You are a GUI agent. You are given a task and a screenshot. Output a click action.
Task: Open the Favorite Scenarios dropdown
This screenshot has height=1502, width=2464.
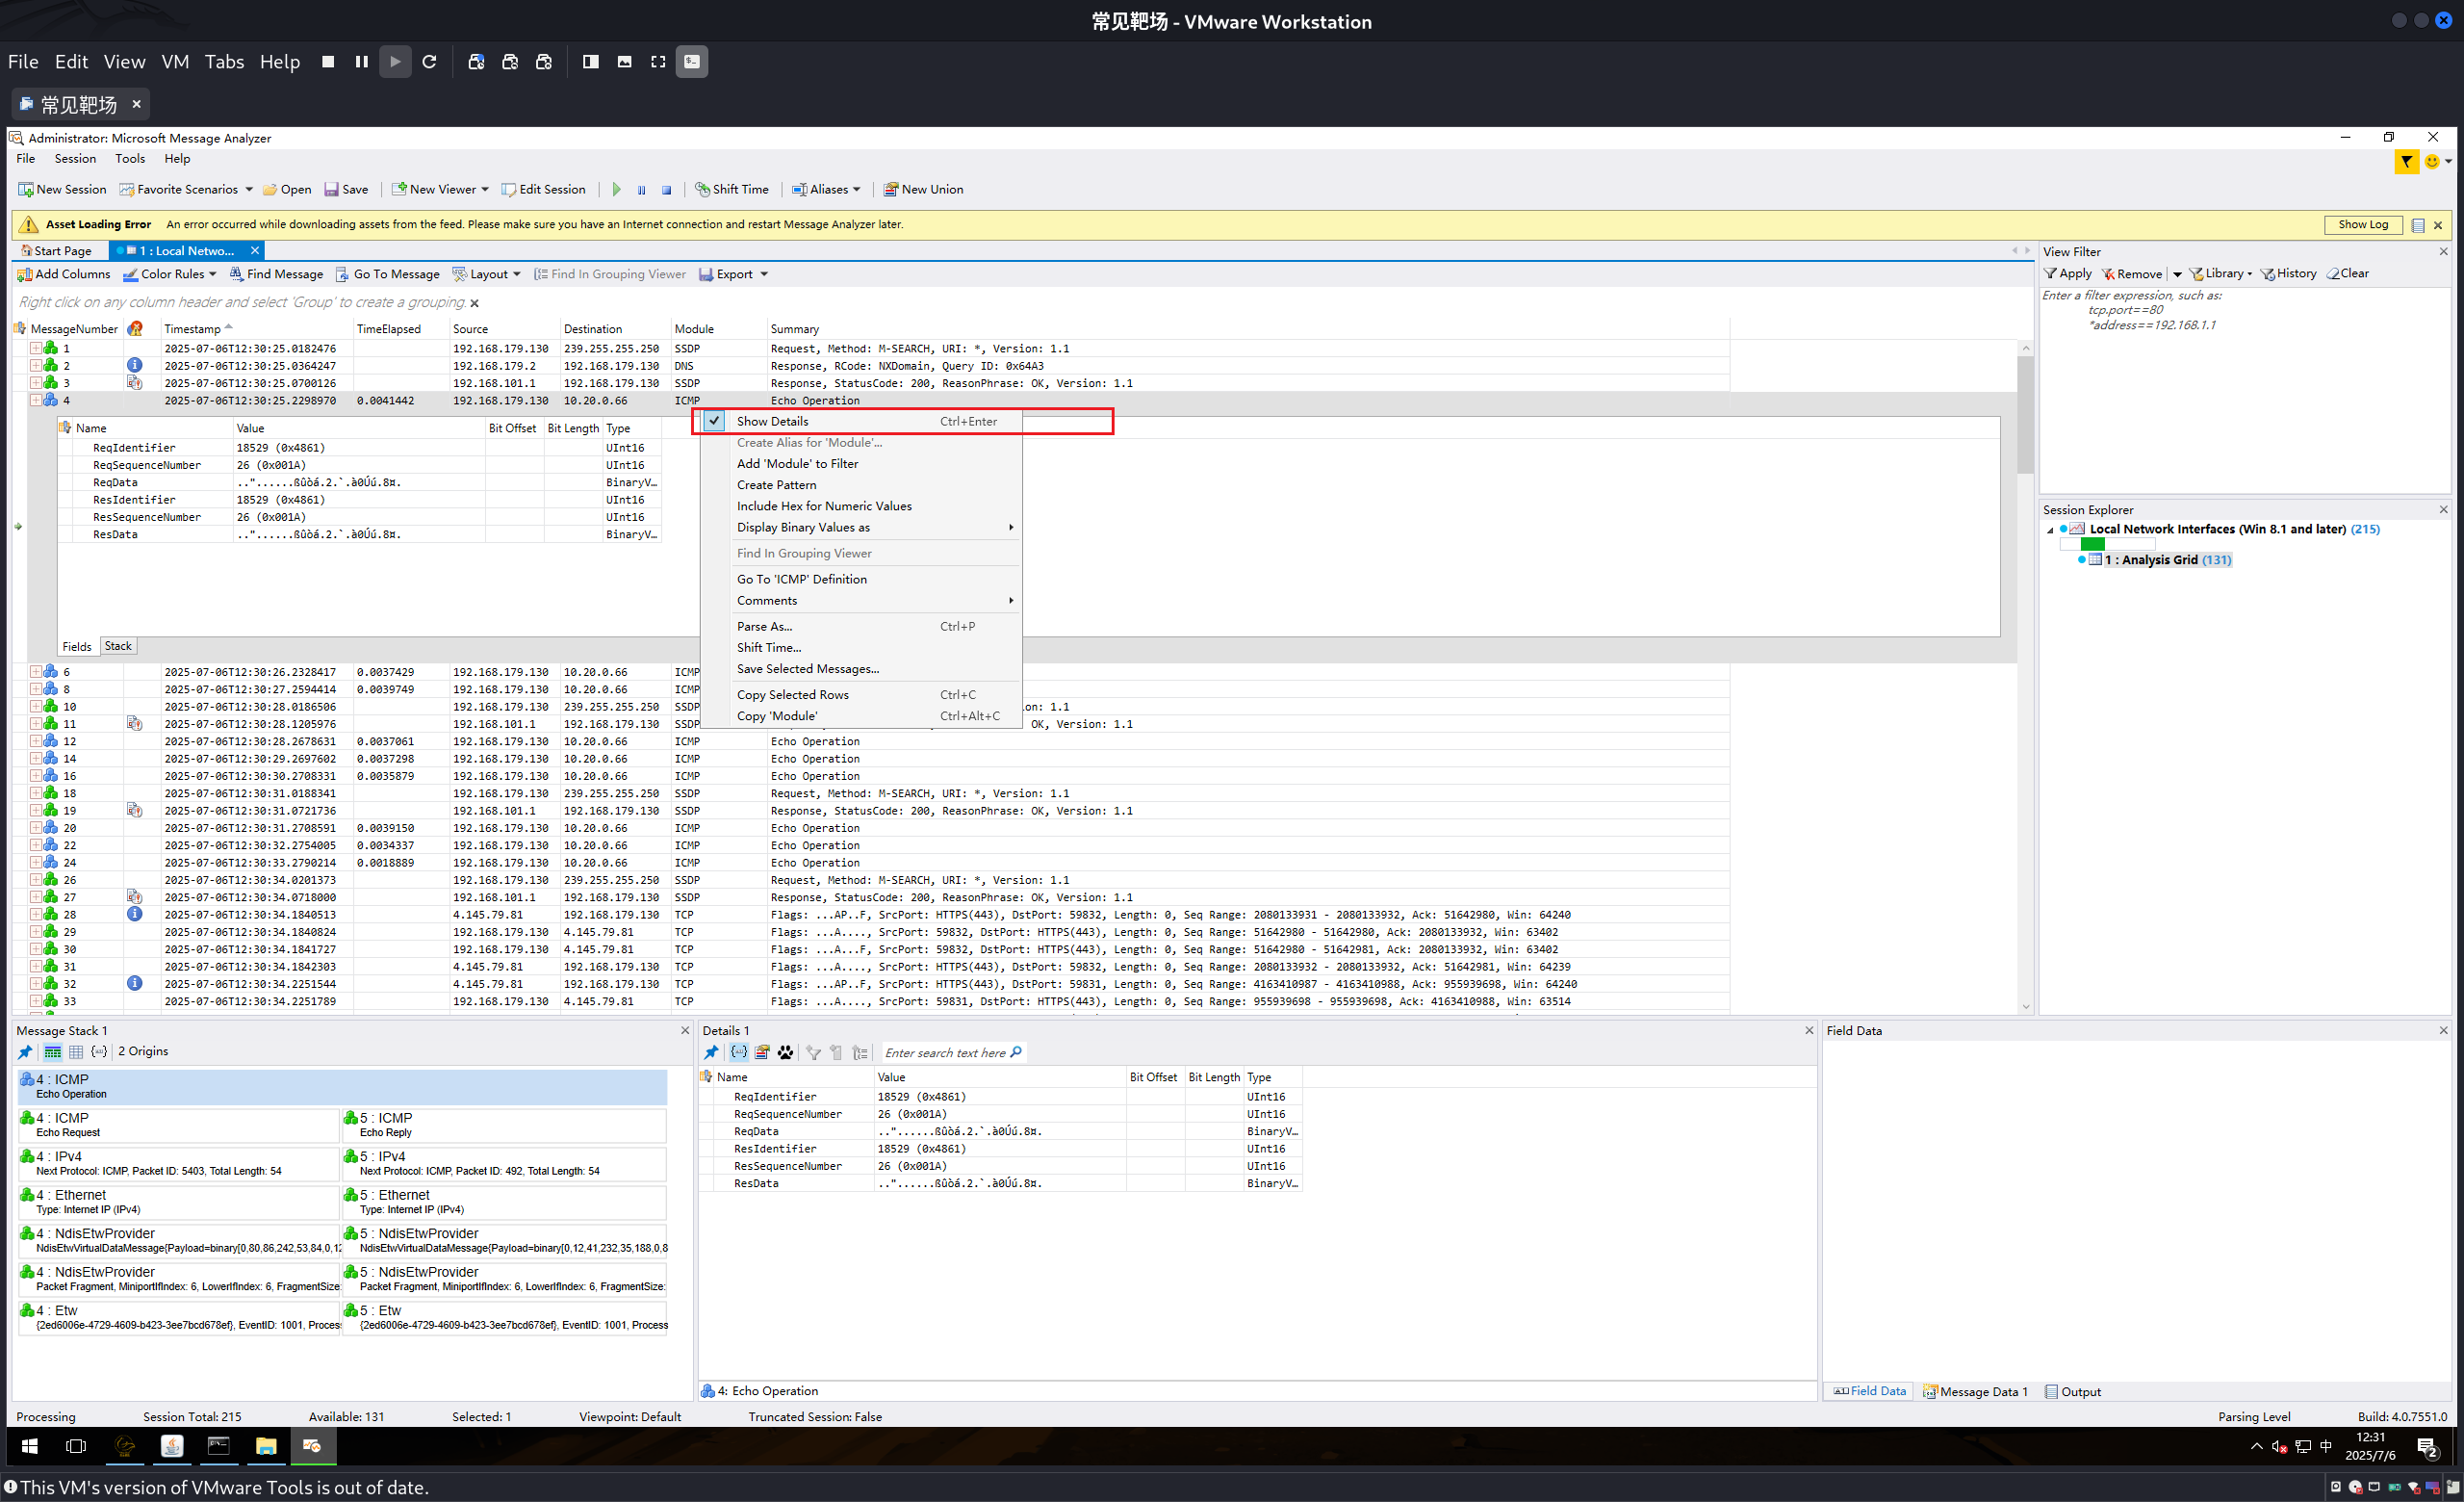pos(249,190)
